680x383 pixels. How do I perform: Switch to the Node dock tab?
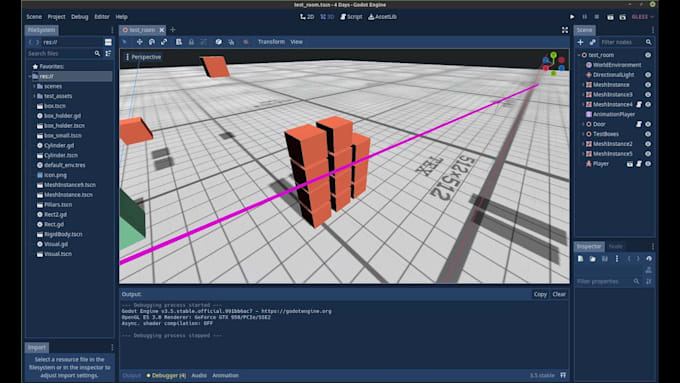tap(615, 246)
